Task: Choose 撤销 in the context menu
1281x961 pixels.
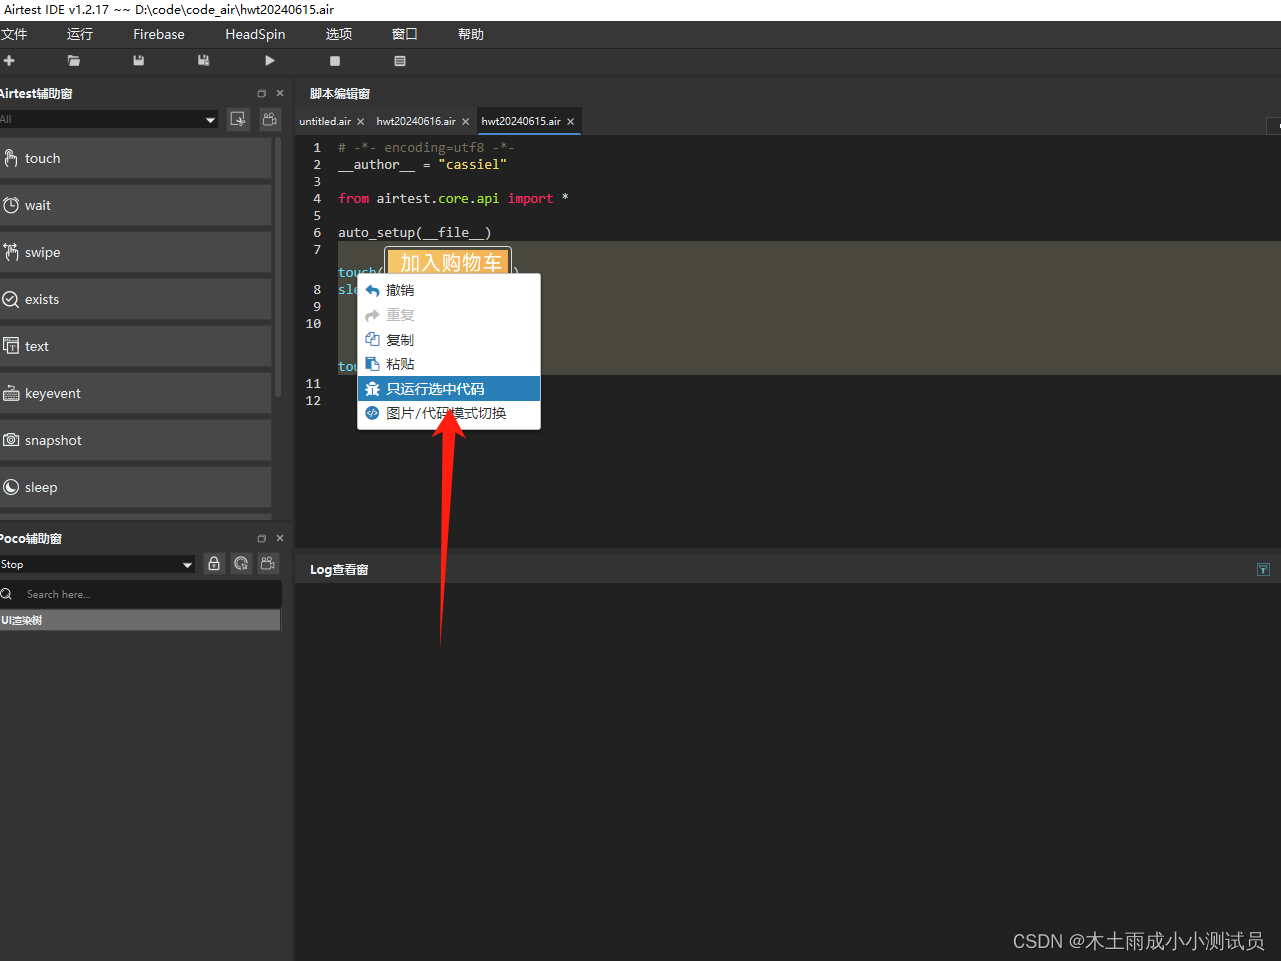Action: tap(449, 290)
